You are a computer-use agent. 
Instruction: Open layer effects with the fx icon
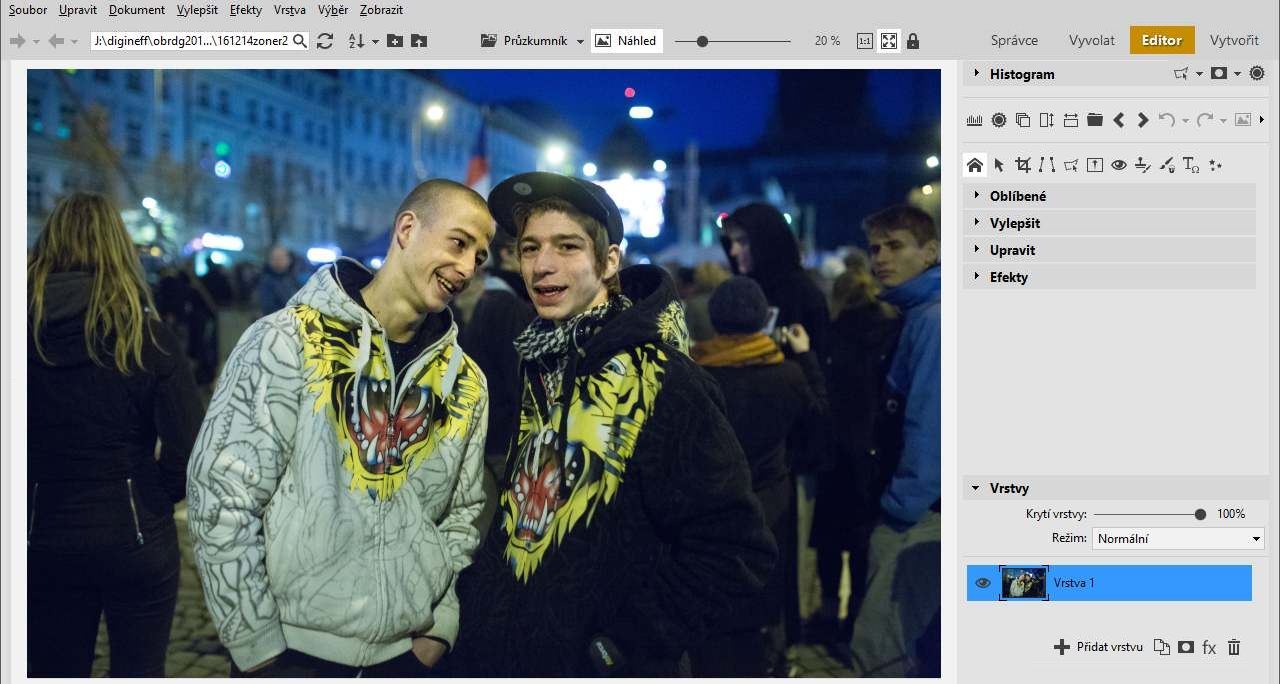click(1209, 648)
